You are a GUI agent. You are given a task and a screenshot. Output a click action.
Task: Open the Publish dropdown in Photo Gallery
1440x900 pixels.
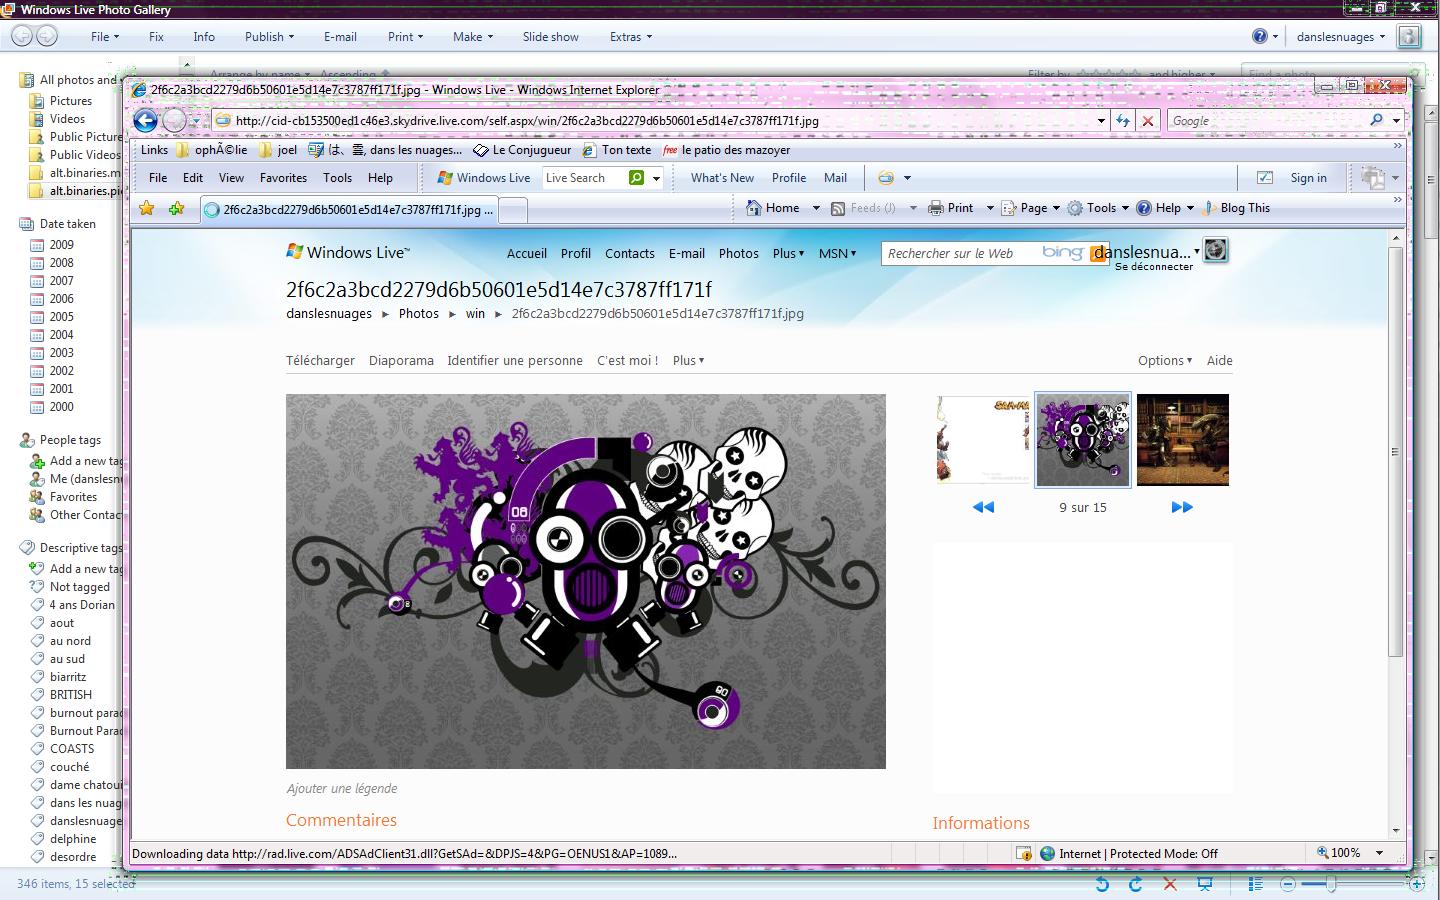coord(270,37)
